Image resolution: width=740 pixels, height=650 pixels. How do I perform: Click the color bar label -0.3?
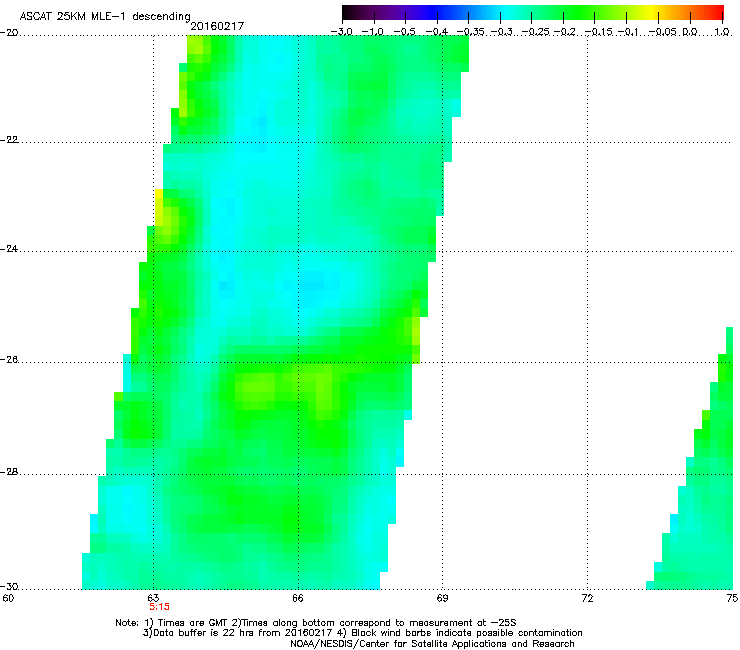coord(501,32)
